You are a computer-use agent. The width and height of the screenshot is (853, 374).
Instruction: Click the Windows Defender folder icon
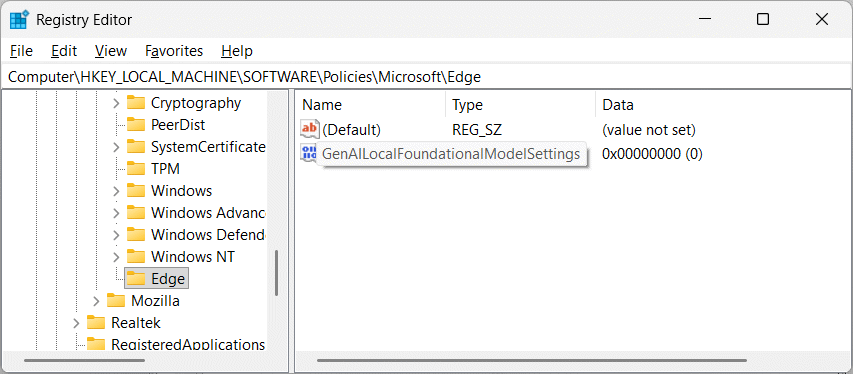coord(135,235)
